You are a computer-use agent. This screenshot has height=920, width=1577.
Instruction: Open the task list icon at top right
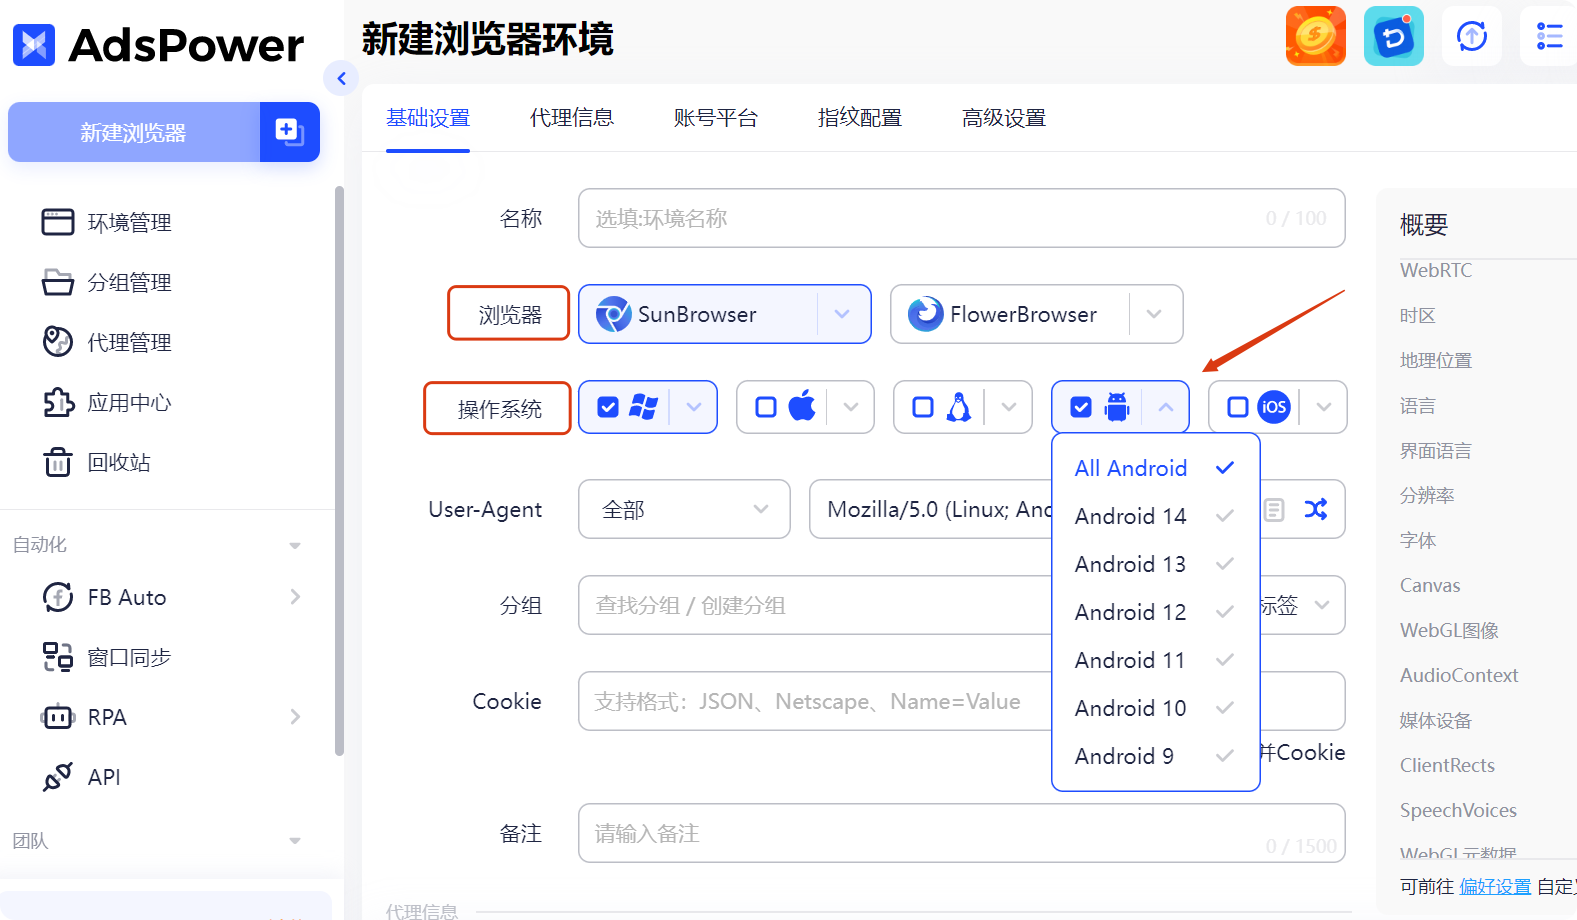point(1549,36)
